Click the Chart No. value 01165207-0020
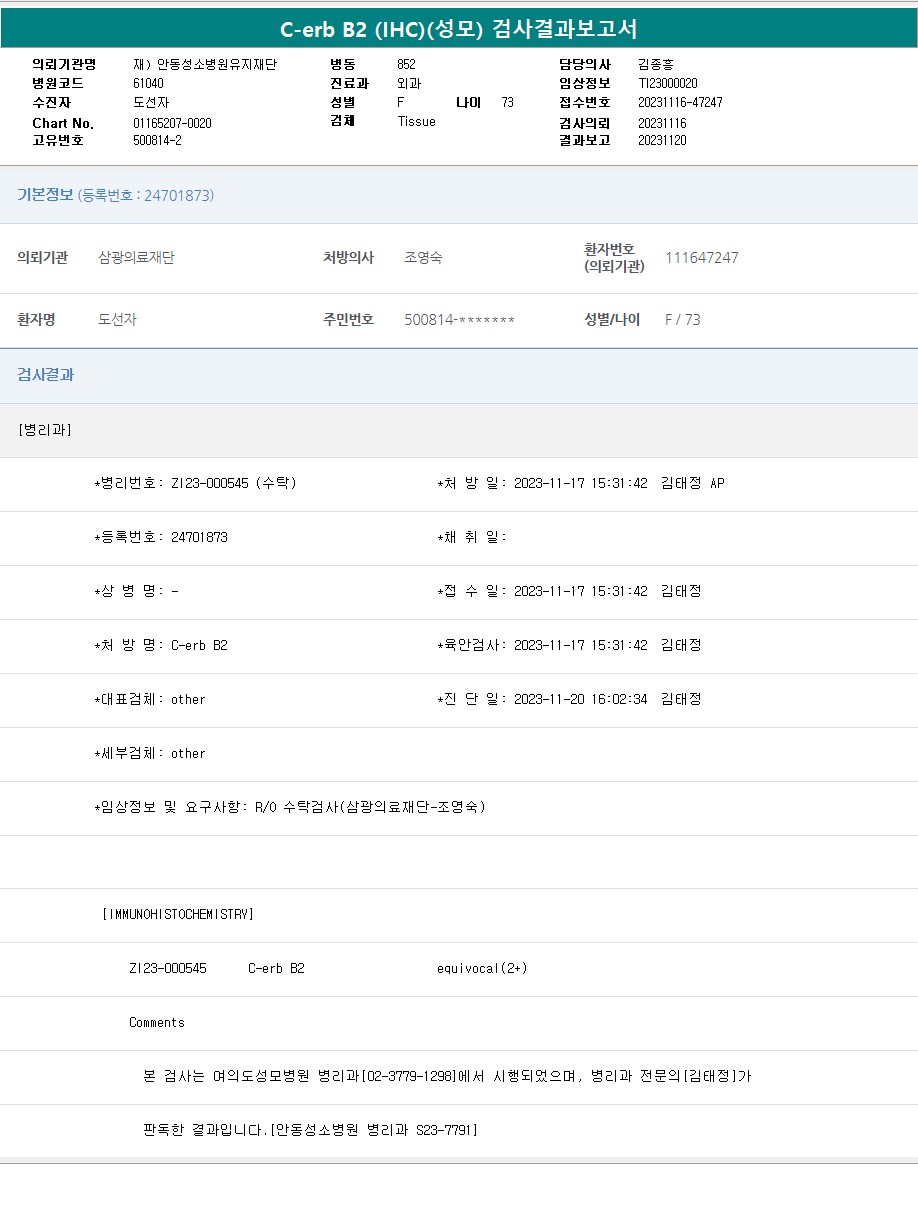The height and width of the screenshot is (1221, 918). [172, 124]
